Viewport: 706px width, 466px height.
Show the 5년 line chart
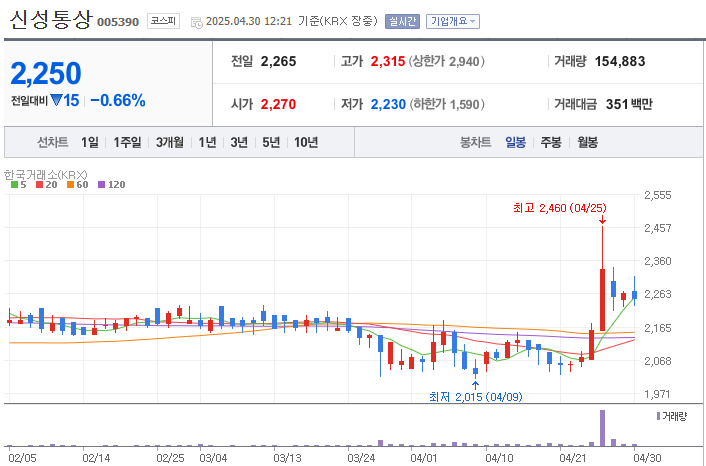pyautogui.click(x=271, y=143)
